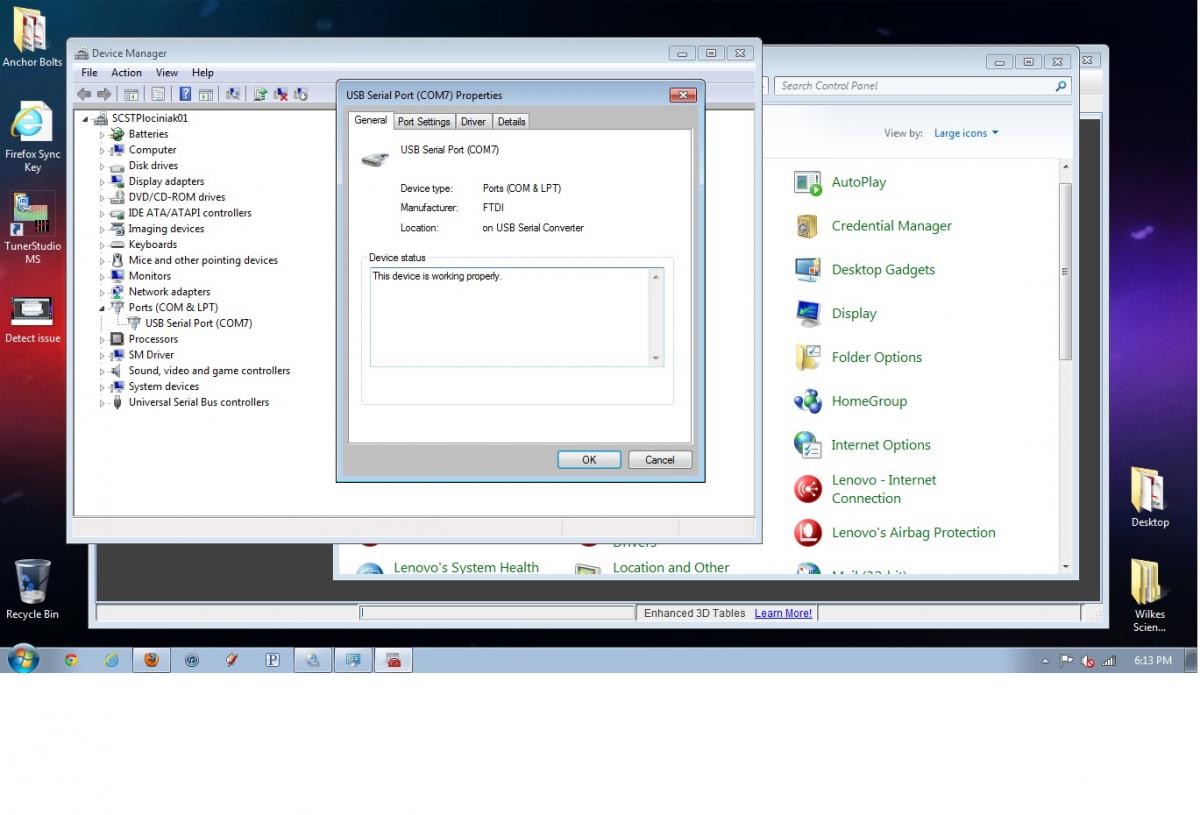The height and width of the screenshot is (815, 1200).
Task: Open the TunerStudio MS desktop shortcut
Action: click(x=32, y=215)
